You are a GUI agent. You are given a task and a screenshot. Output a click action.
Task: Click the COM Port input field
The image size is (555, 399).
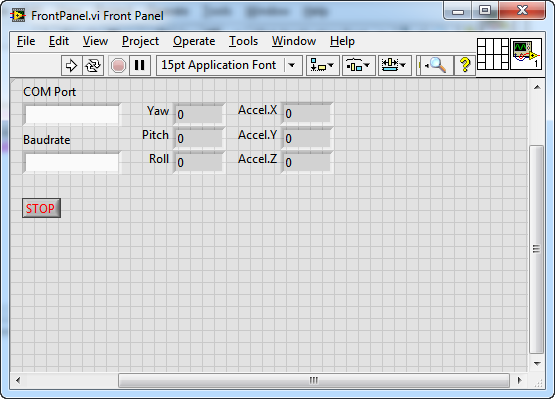pyautogui.click(x=72, y=114)
